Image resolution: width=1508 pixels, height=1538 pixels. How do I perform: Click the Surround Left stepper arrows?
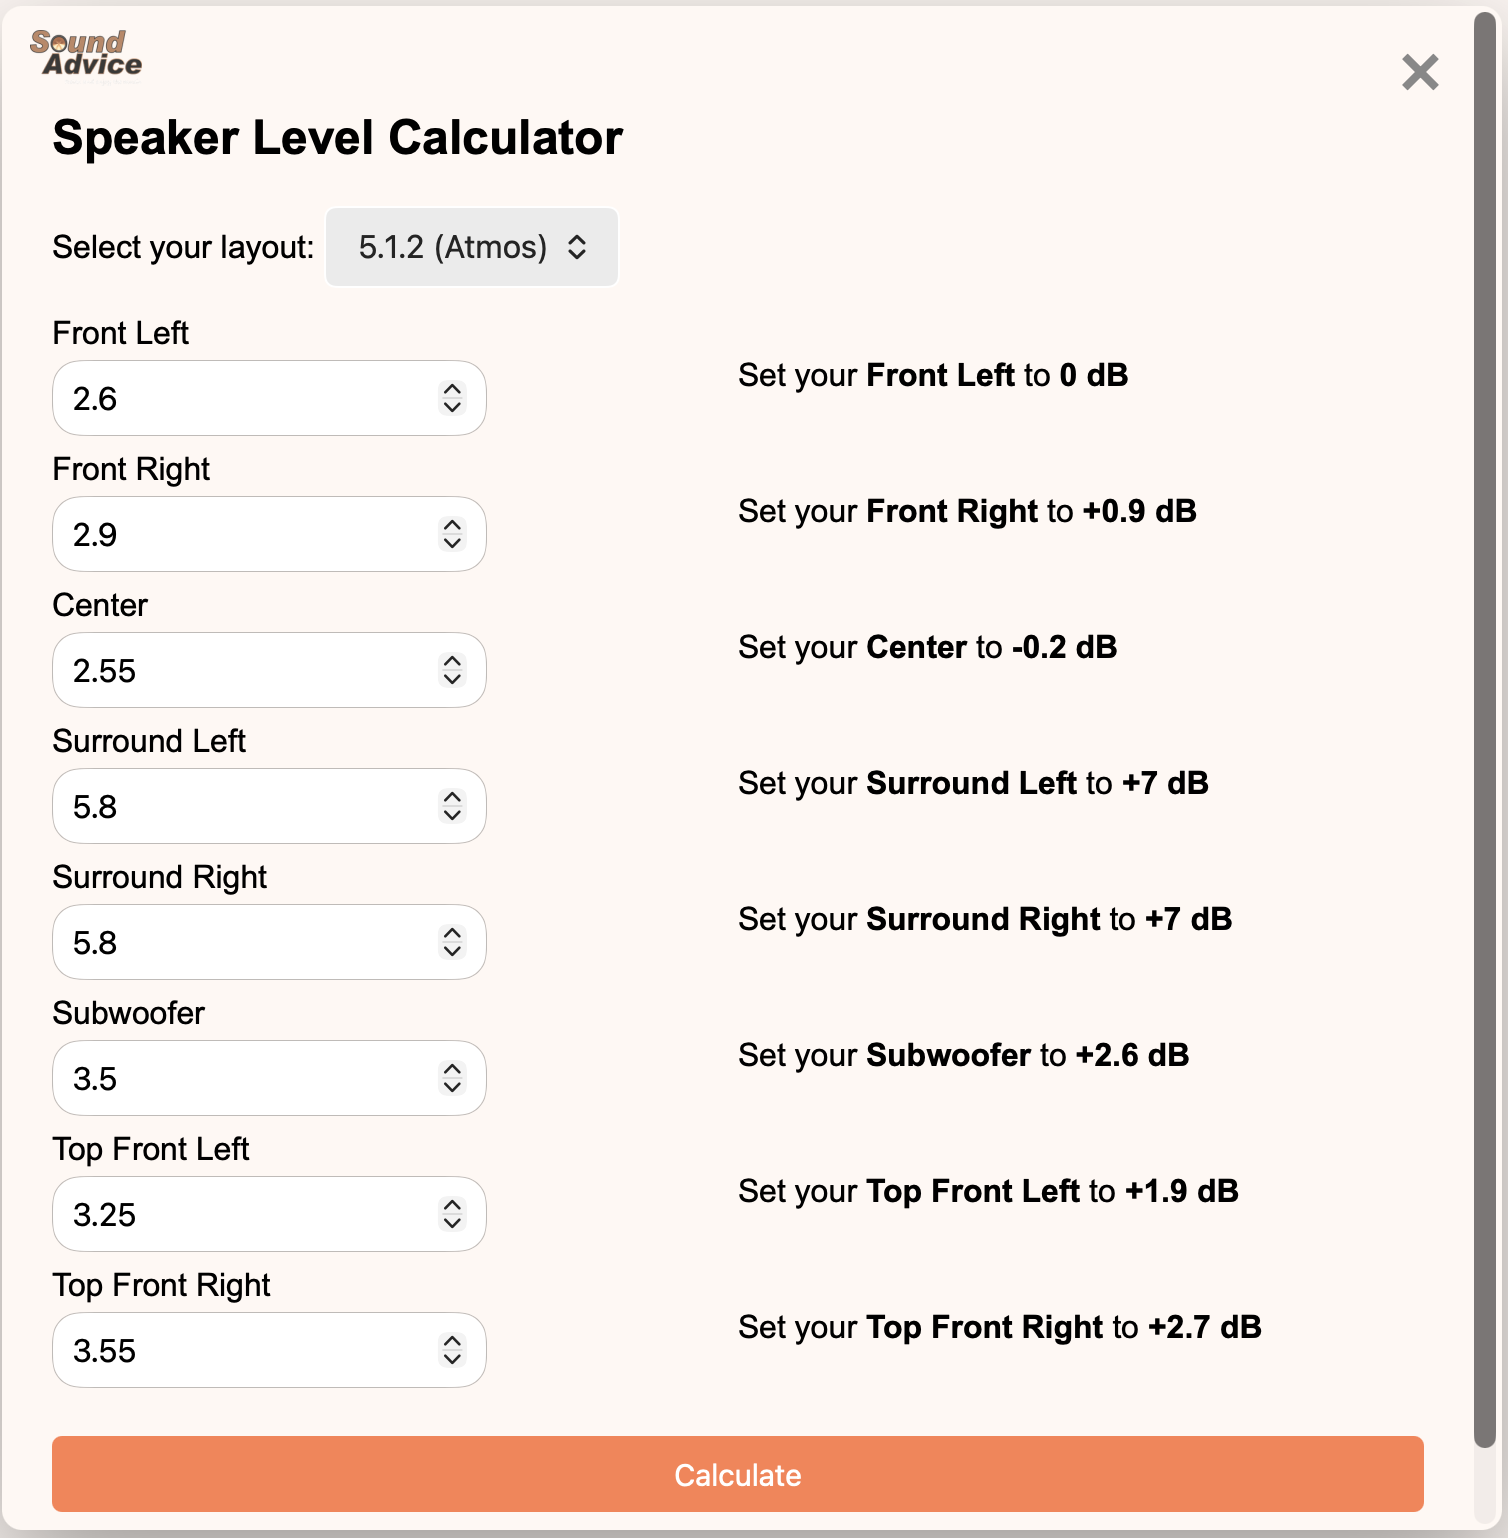click(453, 806)
